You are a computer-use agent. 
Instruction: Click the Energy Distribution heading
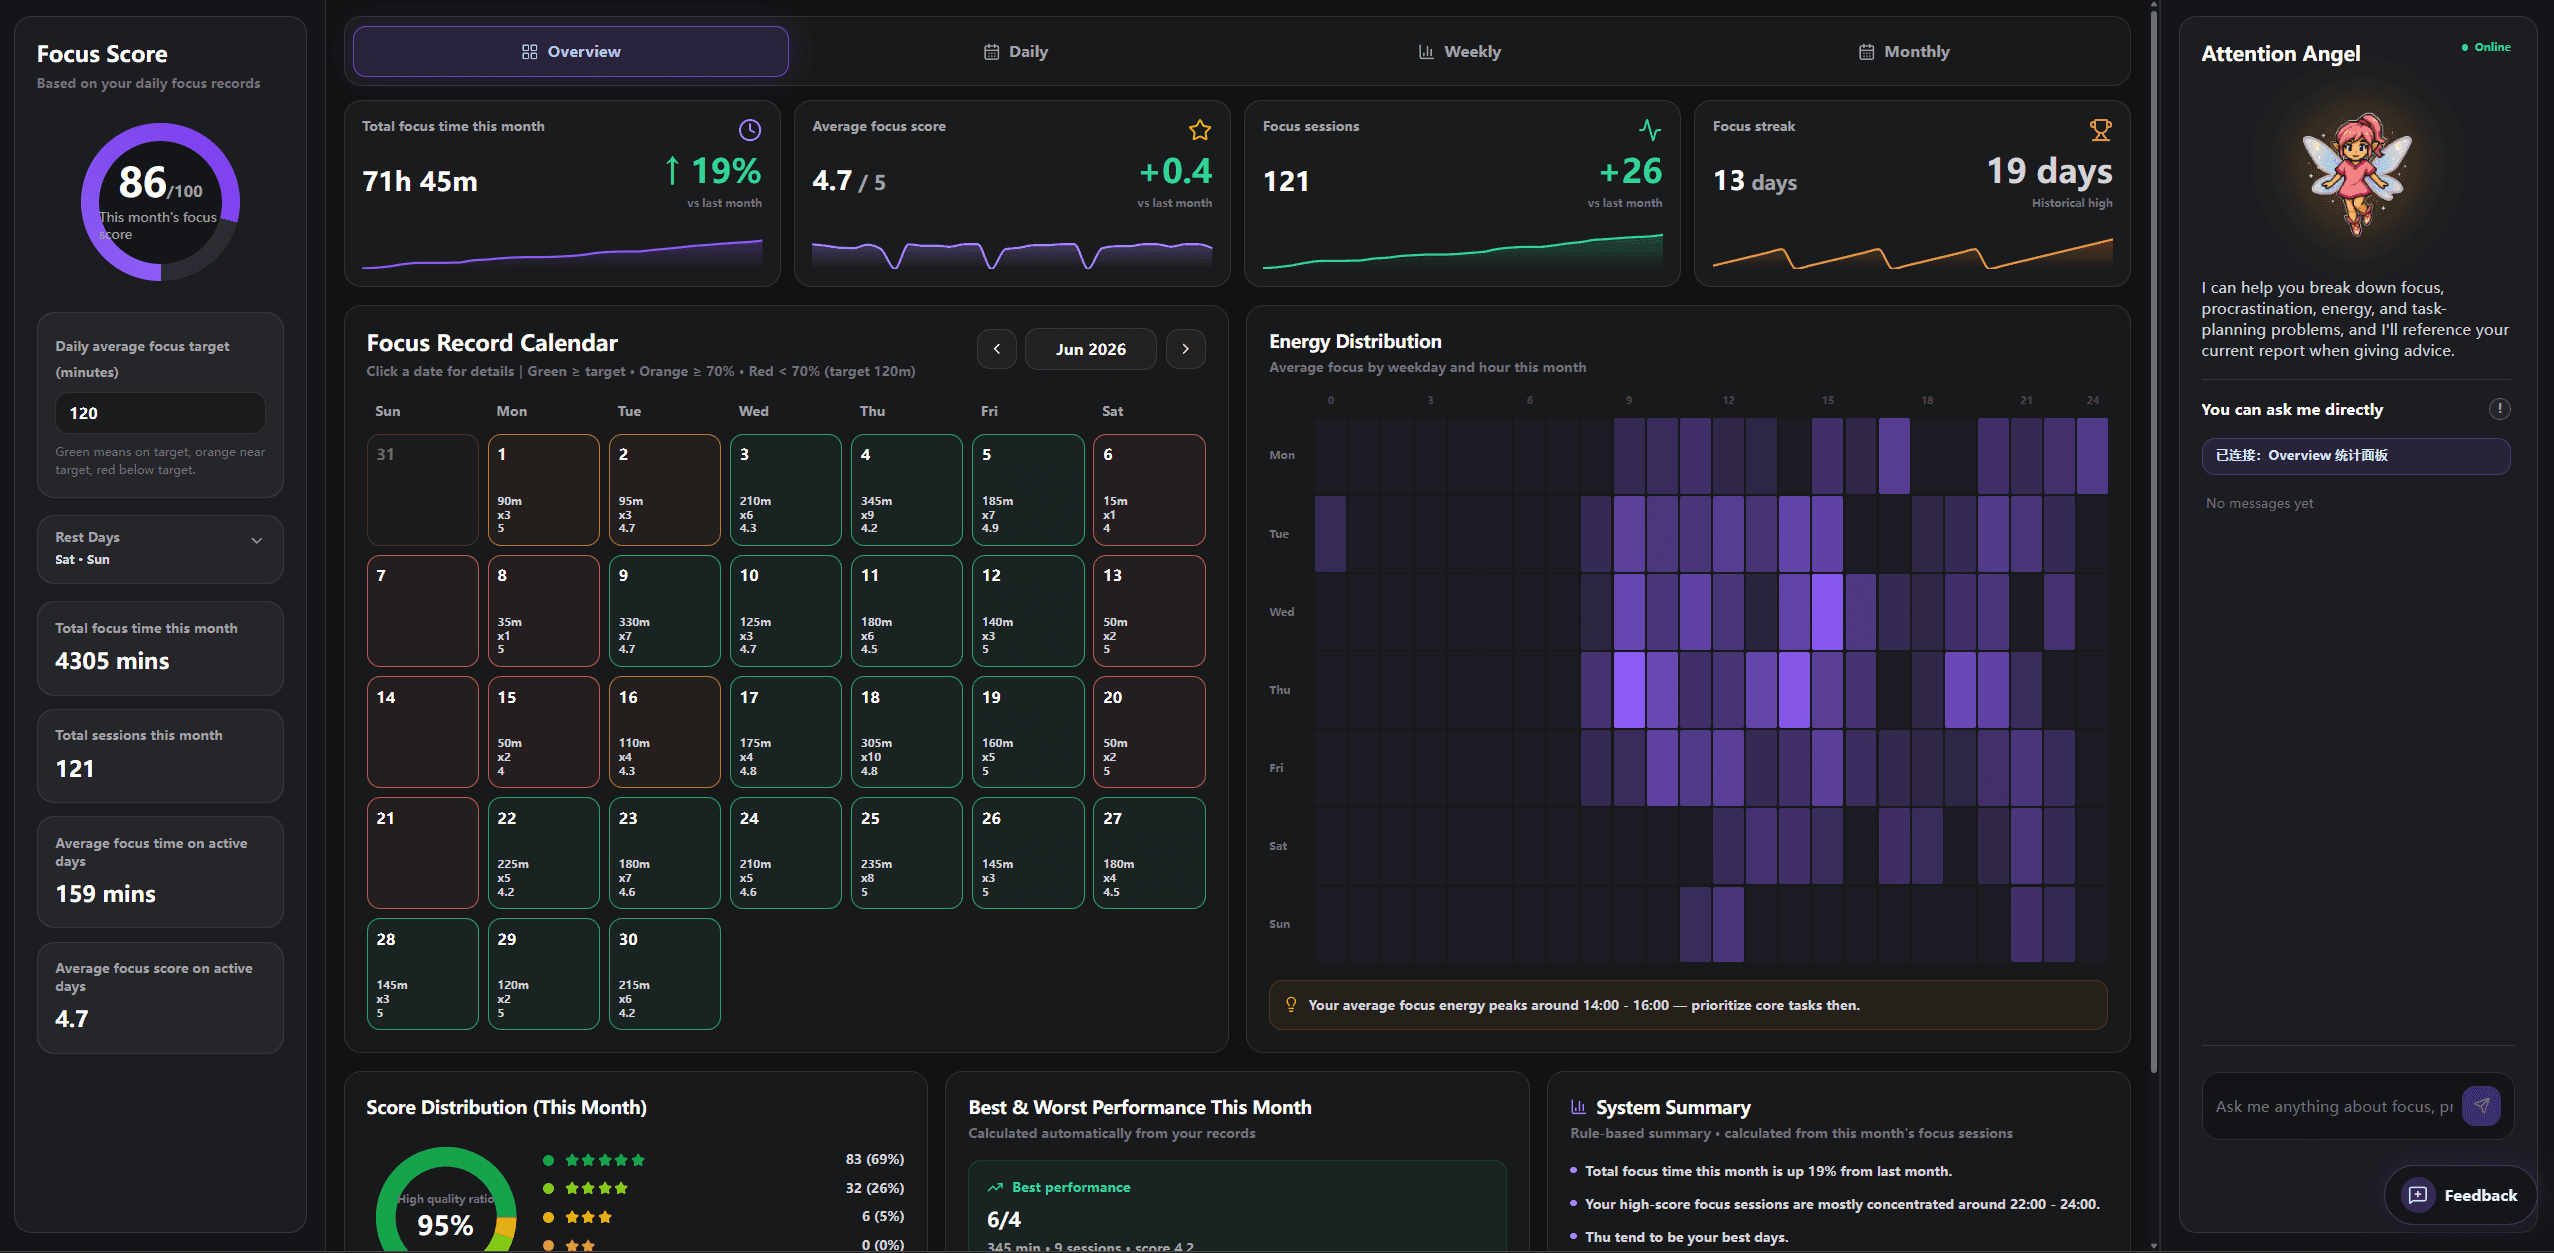coord(1355,341)
